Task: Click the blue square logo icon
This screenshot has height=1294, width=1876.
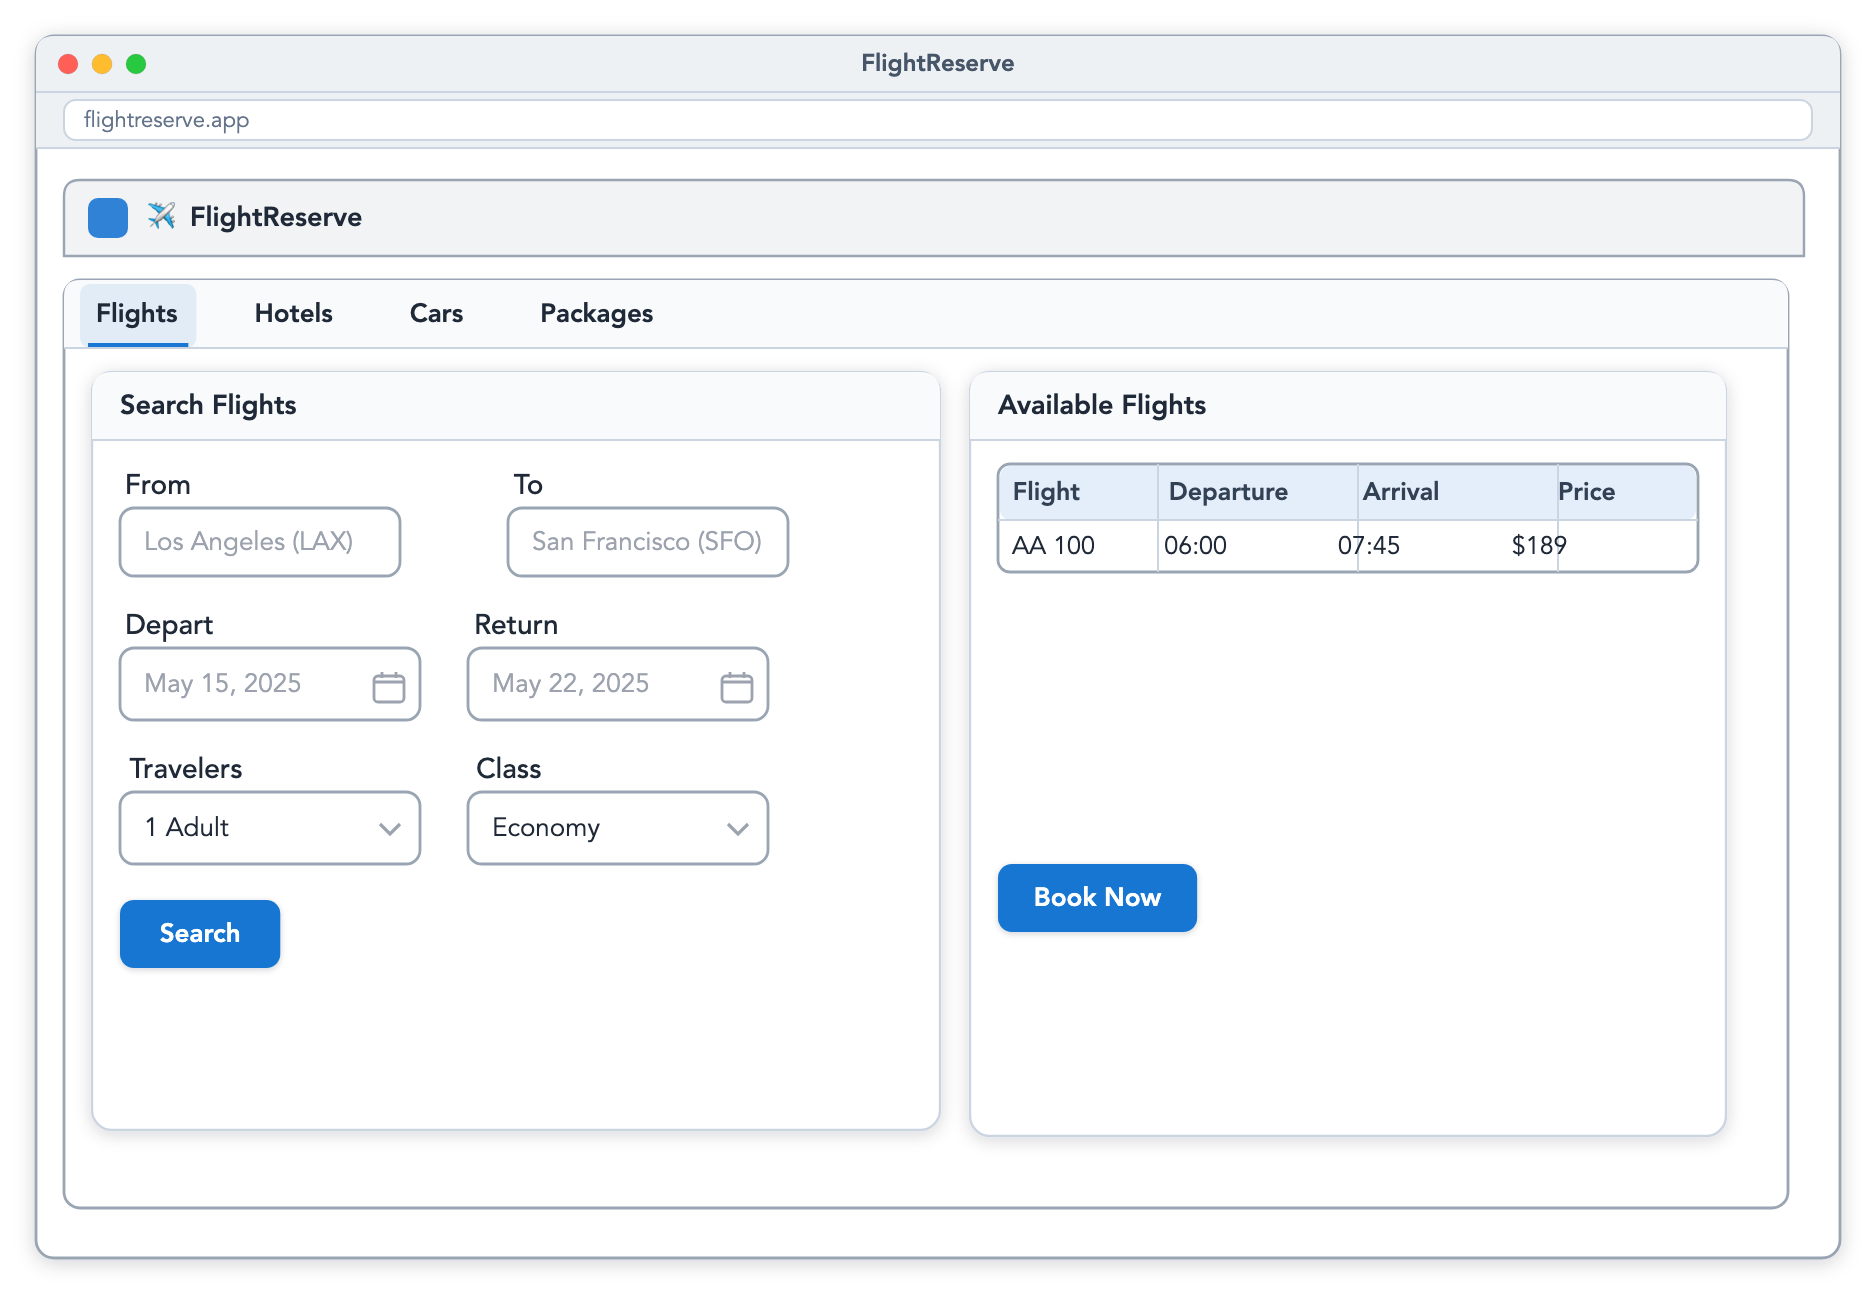Action: (x=108, y=218)
